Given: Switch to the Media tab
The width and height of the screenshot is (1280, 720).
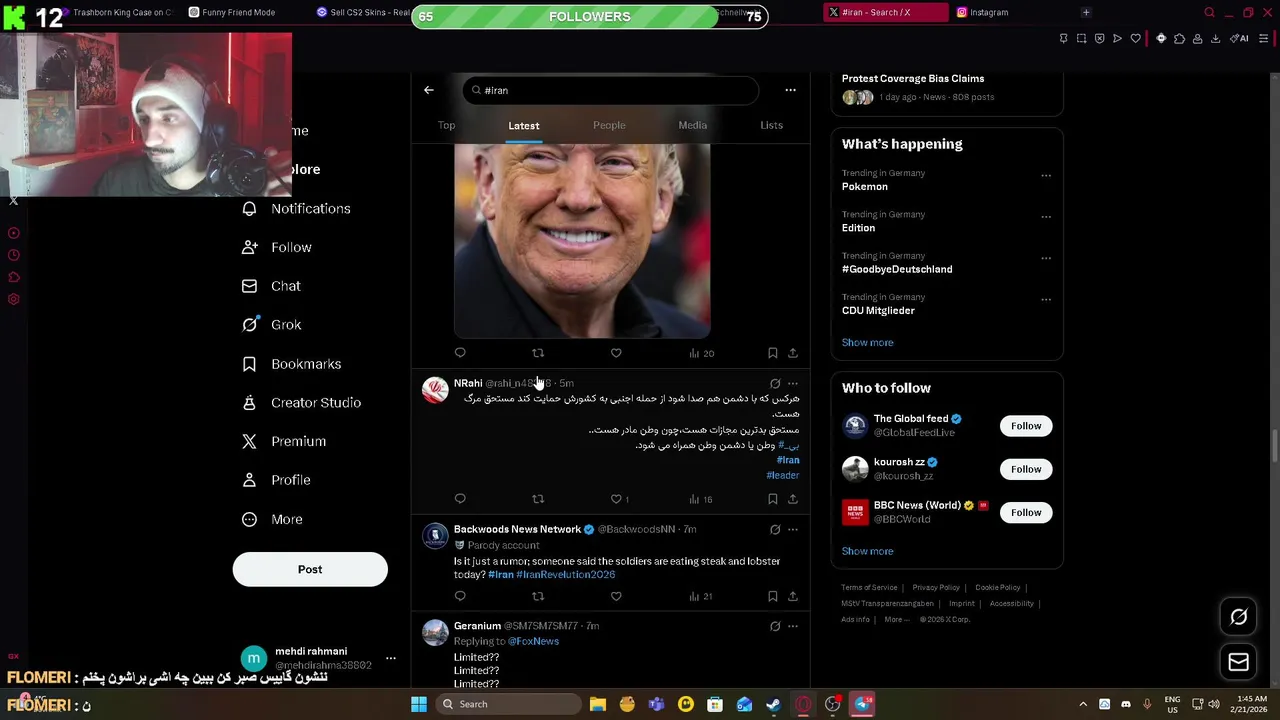Looking at the screenshot, I should pyautogui.click(x=692, y=125).
